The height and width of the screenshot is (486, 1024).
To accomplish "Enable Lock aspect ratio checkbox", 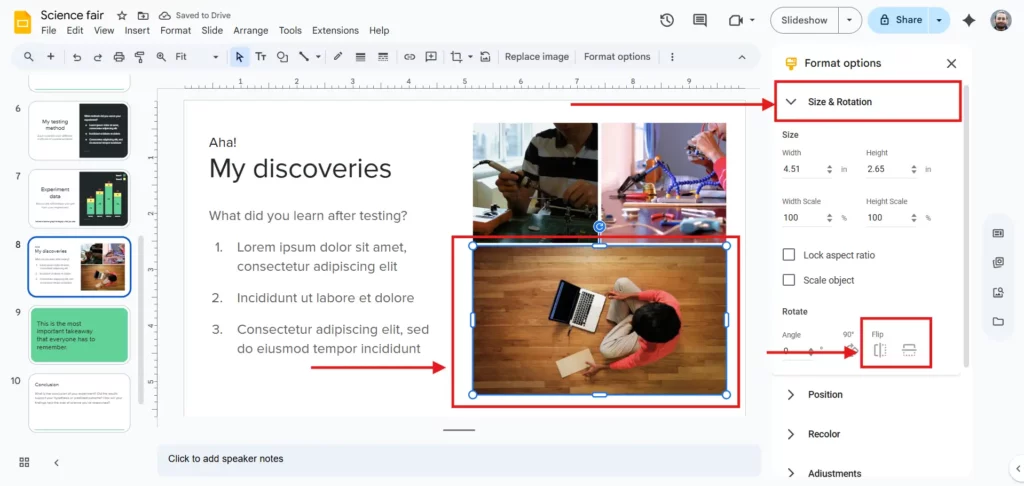I will click(x=789, y=255).
